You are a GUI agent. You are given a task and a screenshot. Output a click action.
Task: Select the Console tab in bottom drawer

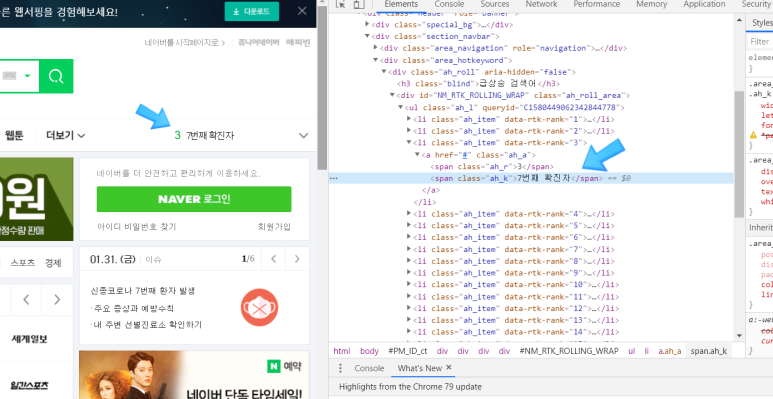click(x=369, y=368)
